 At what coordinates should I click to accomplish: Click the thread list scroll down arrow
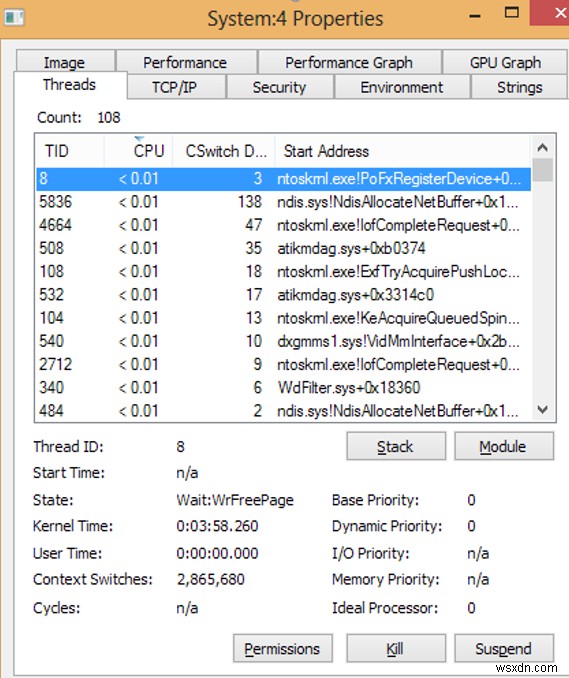(x=543, y=409)
